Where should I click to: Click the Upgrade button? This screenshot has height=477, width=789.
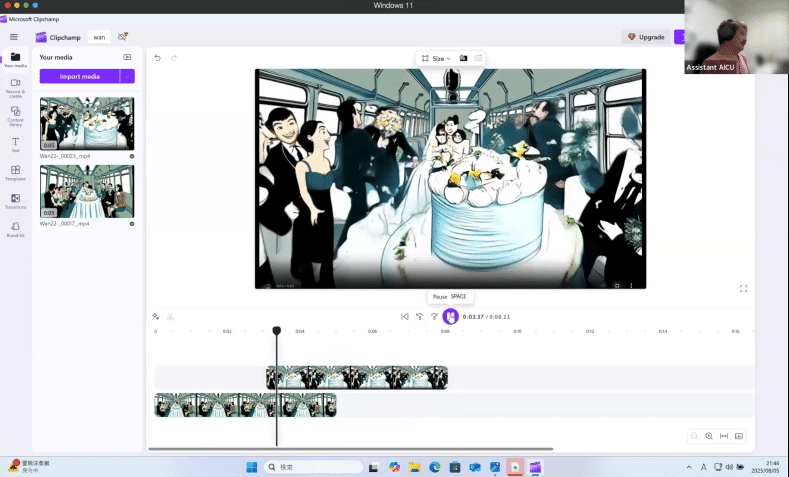coord(646,37)
